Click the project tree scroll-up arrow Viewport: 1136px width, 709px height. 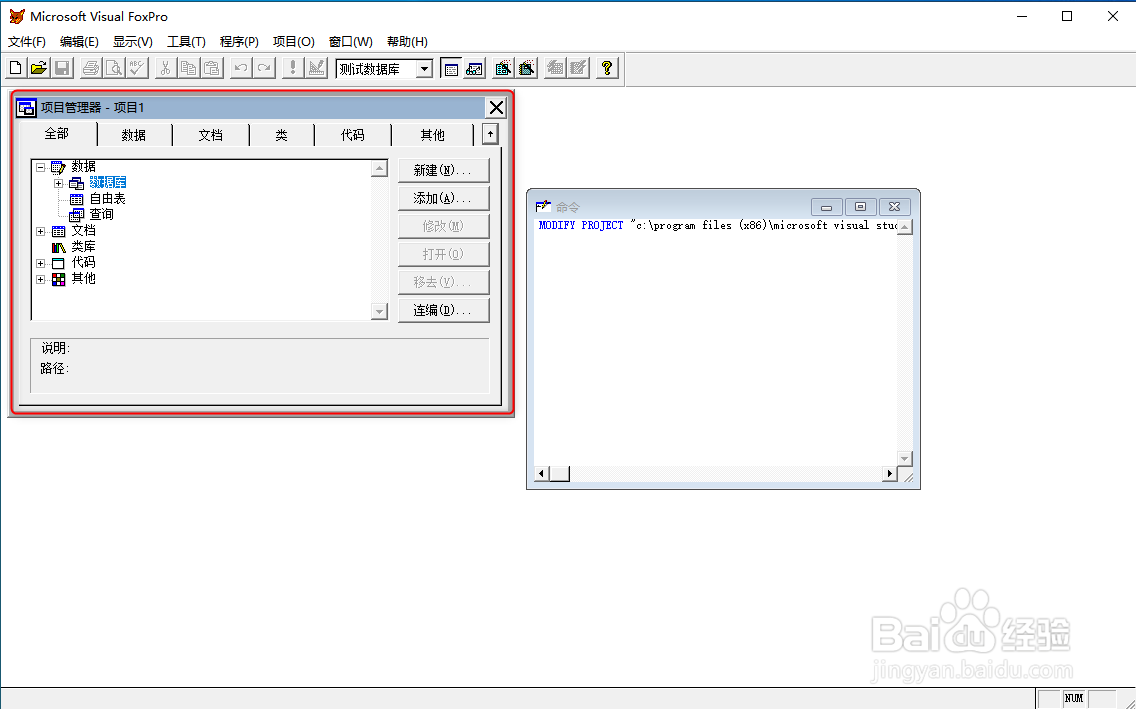click(379, 169)
